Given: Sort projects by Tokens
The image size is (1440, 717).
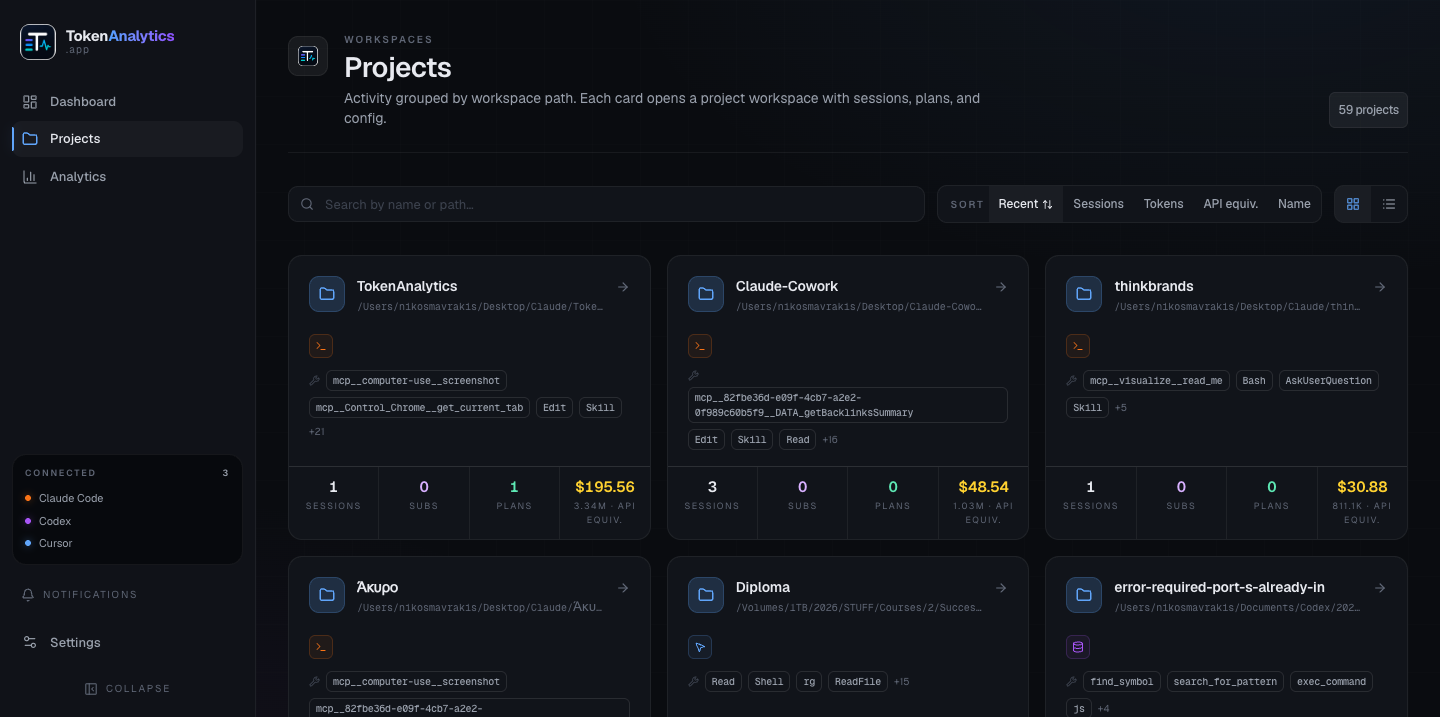Looking at the screenshot, I should 1163,204.
